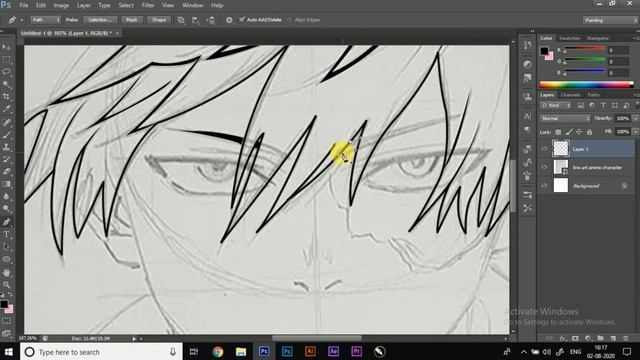Image resolution: width=640 pixels, height=360 pixels.
Task: Open the Filter menu
Action: point(148,5)
